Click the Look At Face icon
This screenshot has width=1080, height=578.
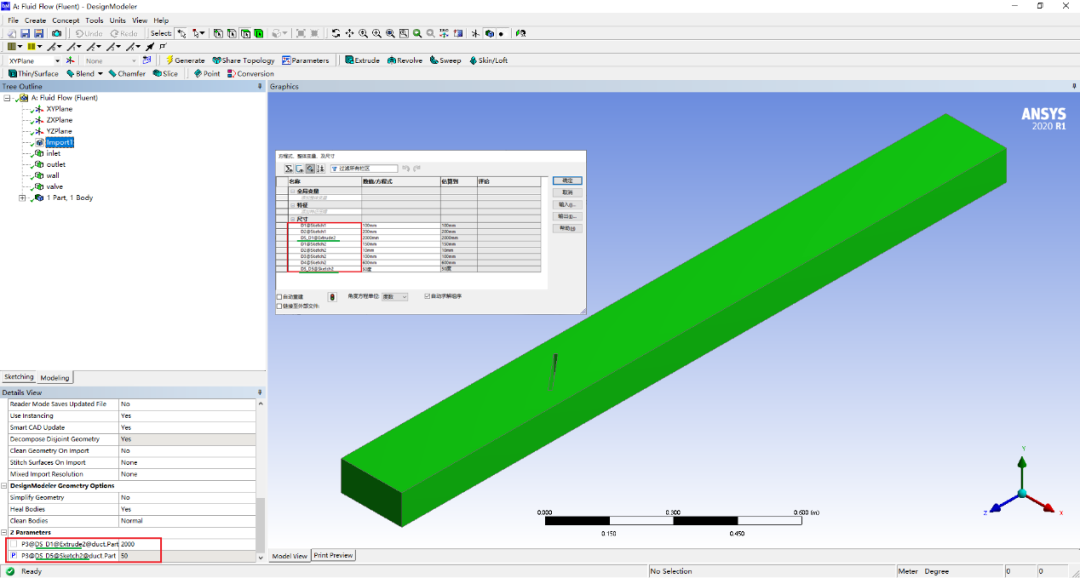click(458, 33)
